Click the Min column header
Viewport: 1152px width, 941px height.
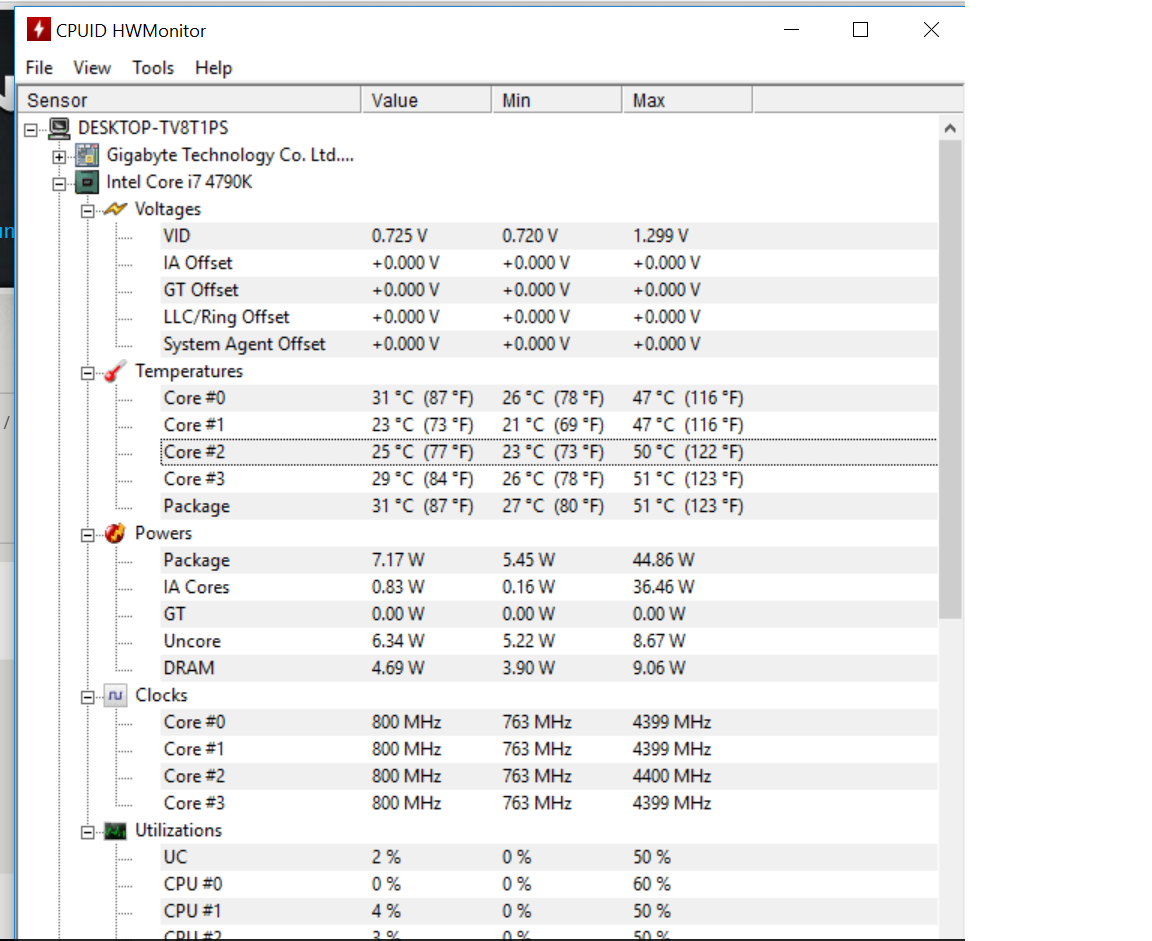pos(557,100)
